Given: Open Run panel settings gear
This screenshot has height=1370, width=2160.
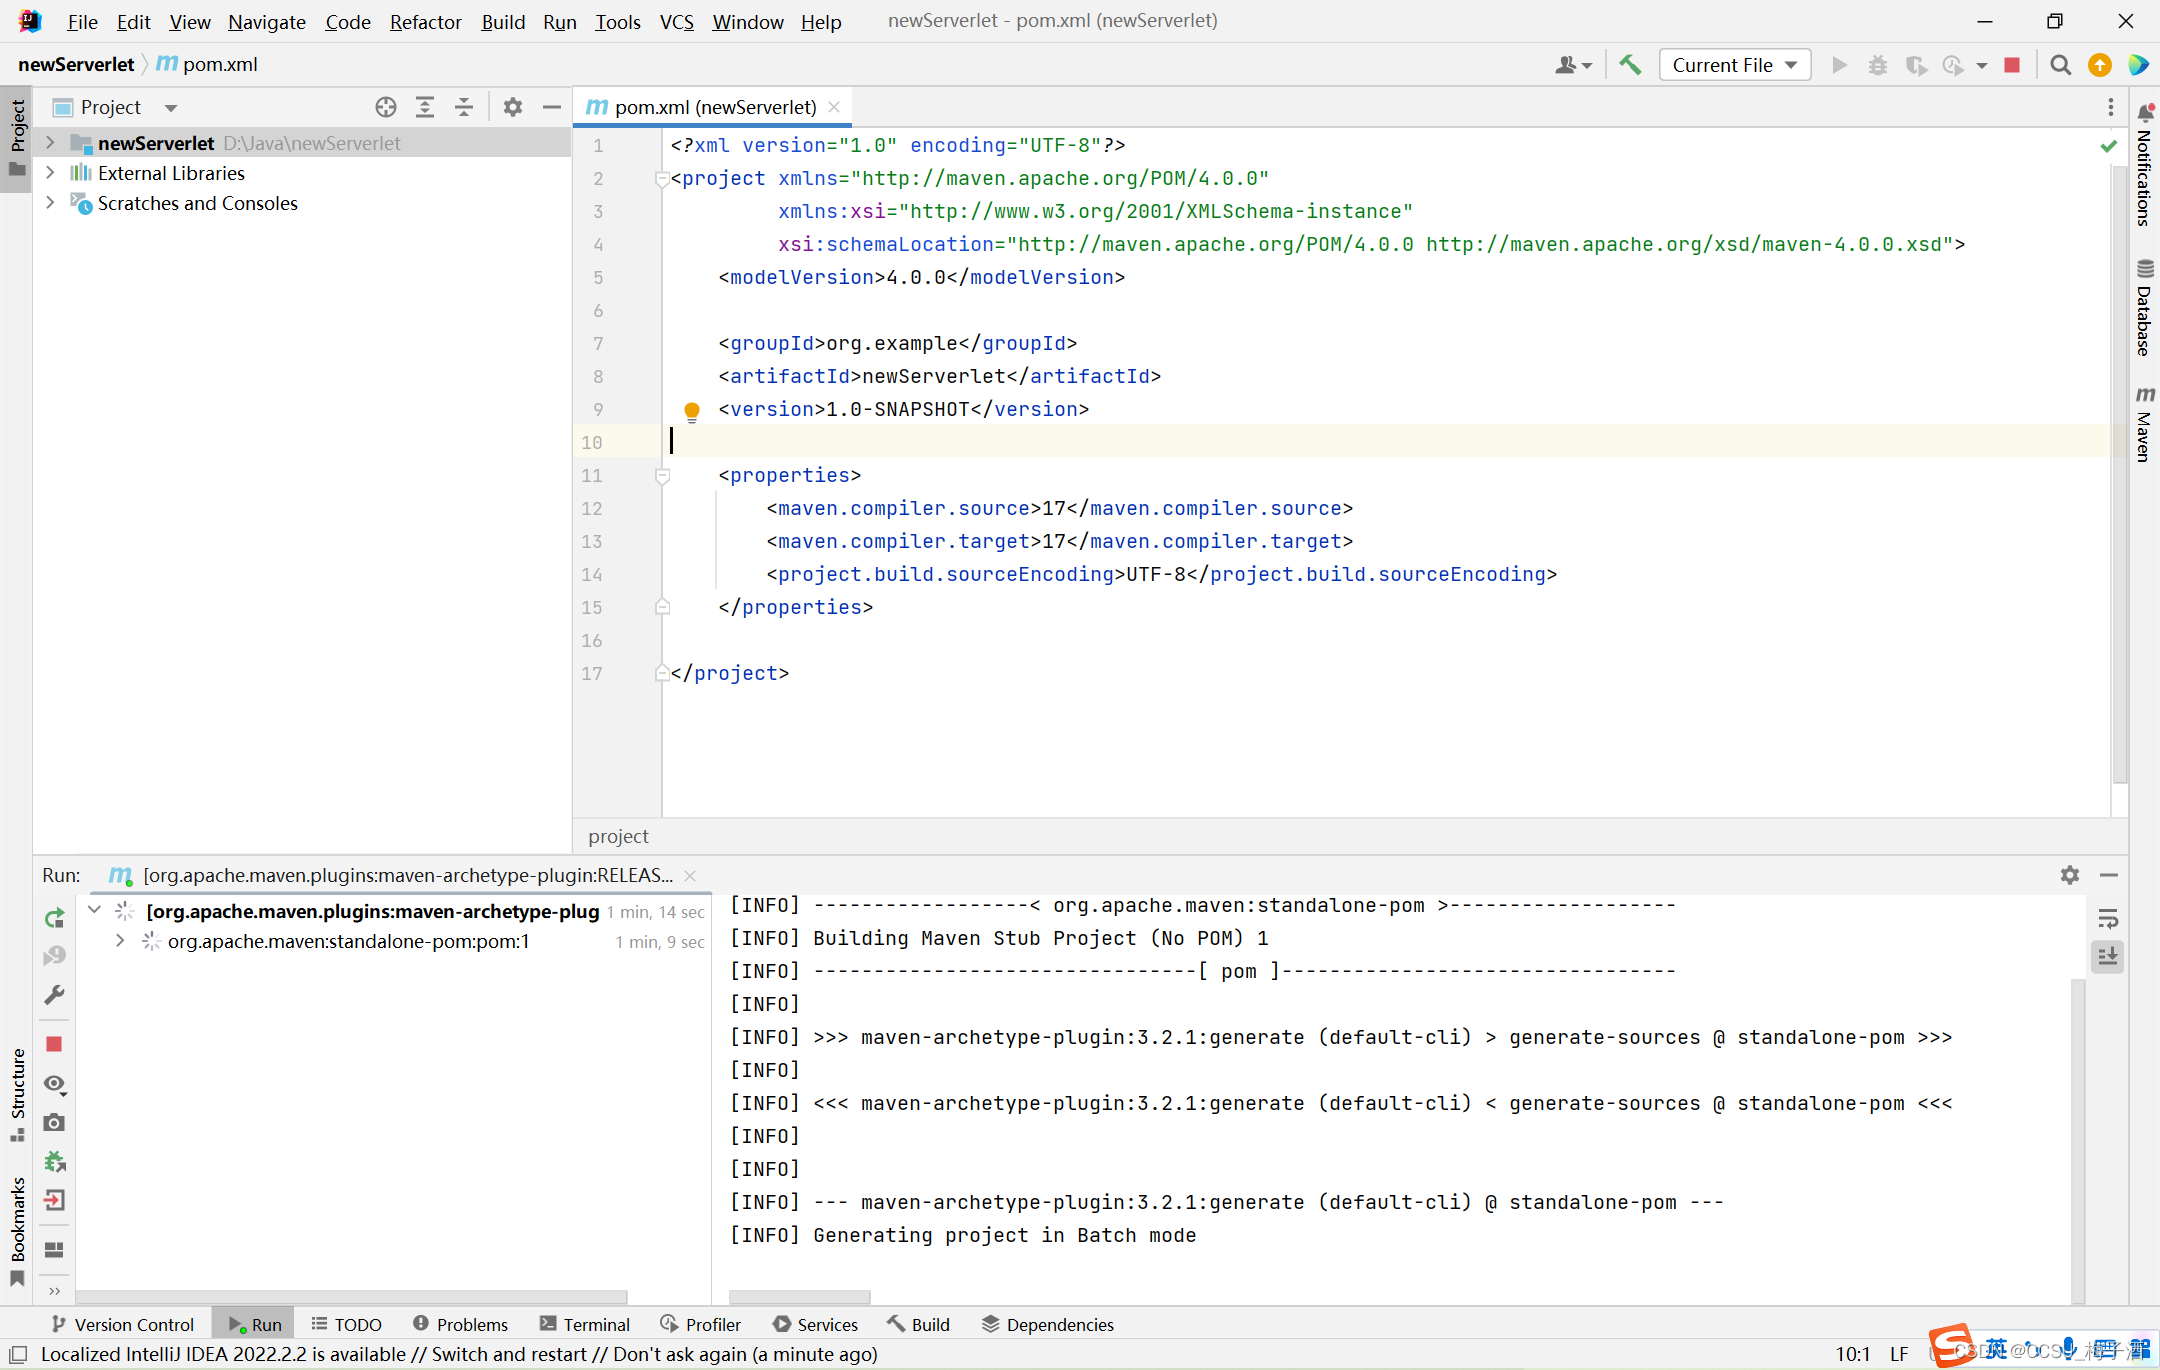Looking at the screenshot, I should pos(2070,875).
